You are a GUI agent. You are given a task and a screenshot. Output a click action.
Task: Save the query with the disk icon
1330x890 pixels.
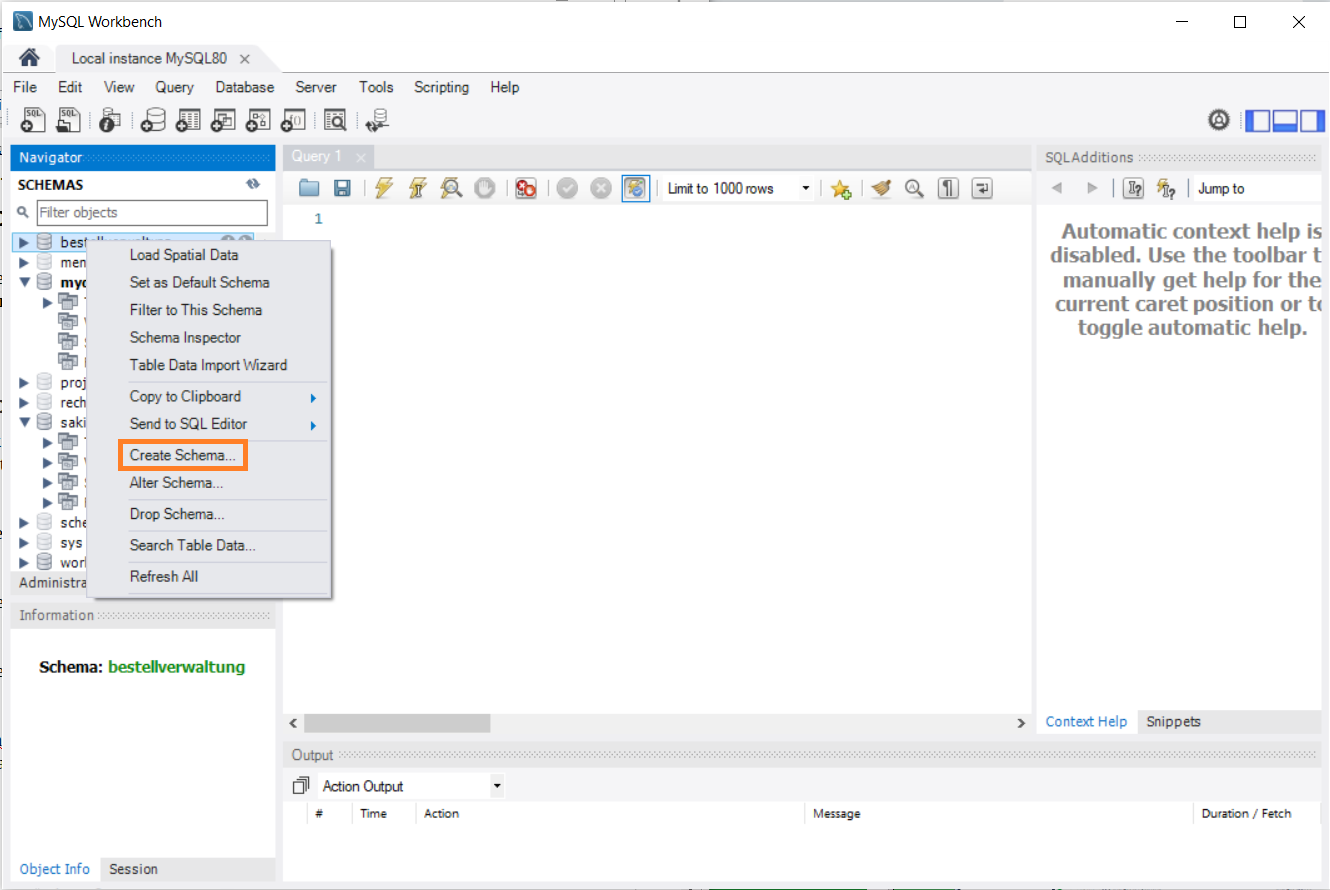[343, 188]
